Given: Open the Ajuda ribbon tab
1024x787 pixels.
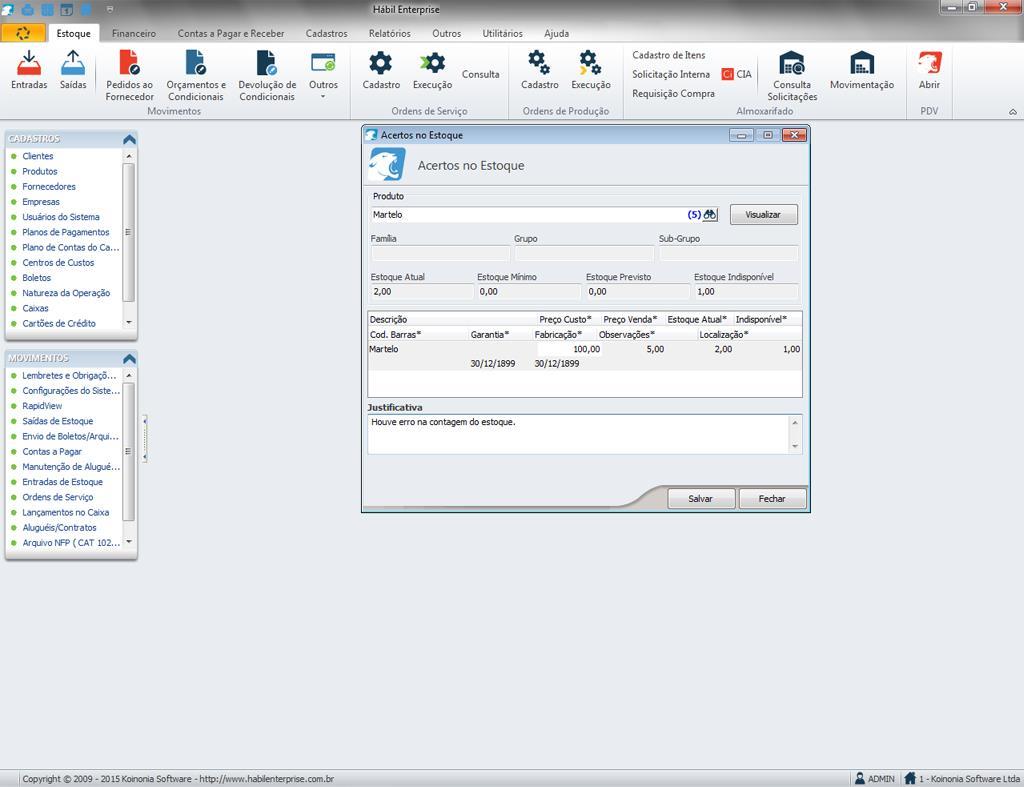Looking at the screenshot, I should [x=556, y=33].
